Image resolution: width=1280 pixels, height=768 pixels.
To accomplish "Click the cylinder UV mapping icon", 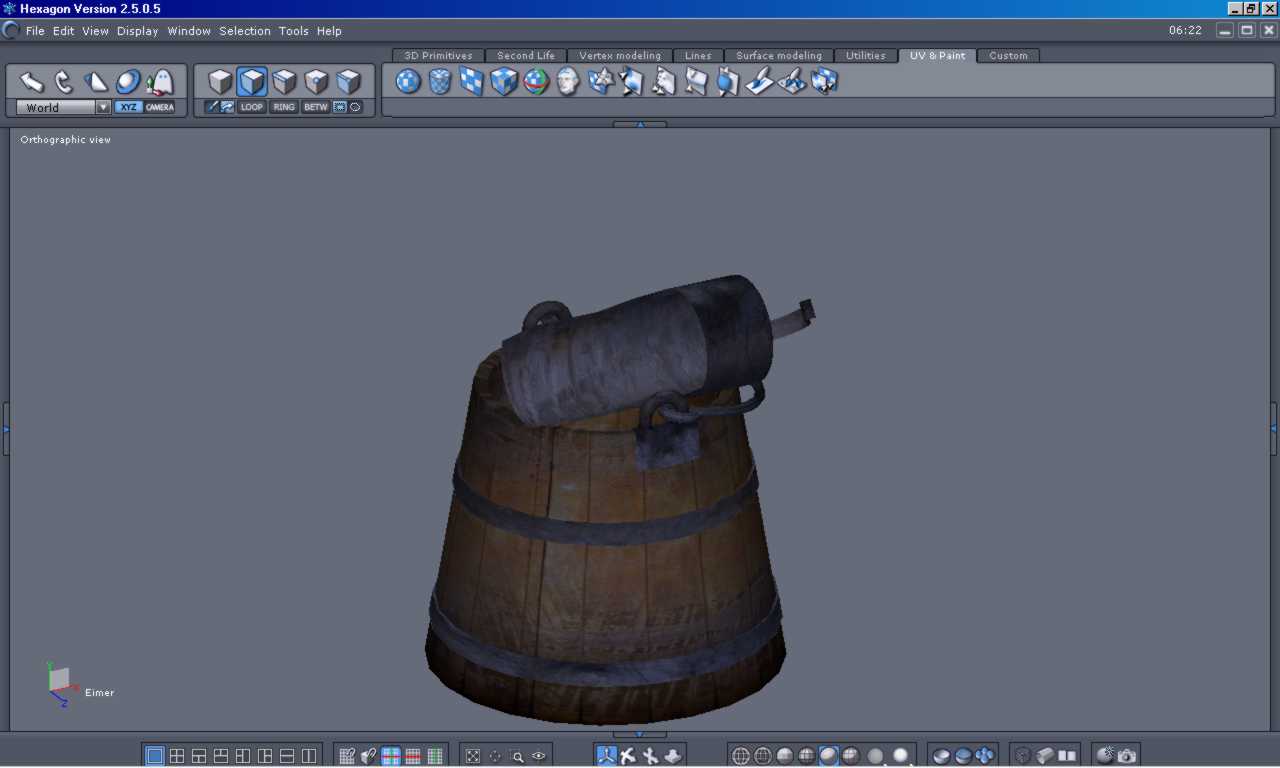I will point(440,82).
